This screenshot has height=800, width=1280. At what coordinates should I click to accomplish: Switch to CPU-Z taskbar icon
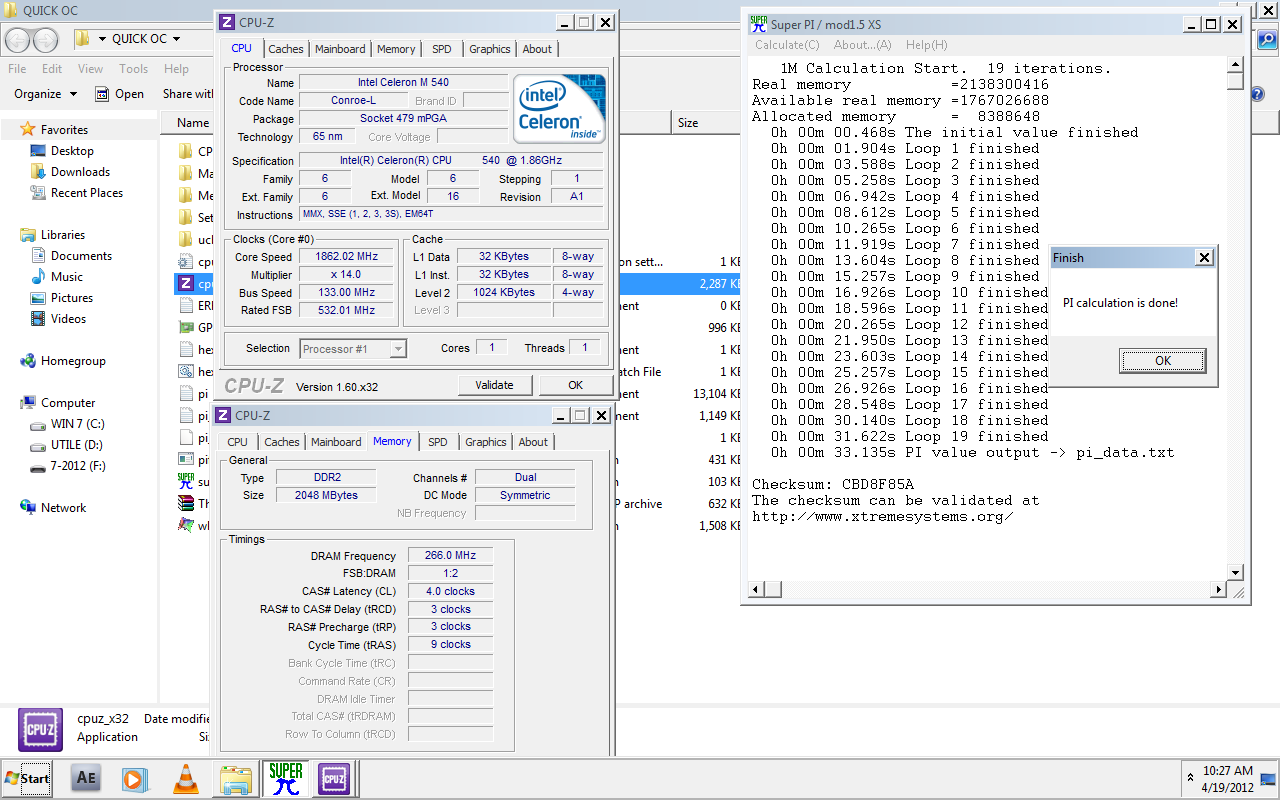334,778
